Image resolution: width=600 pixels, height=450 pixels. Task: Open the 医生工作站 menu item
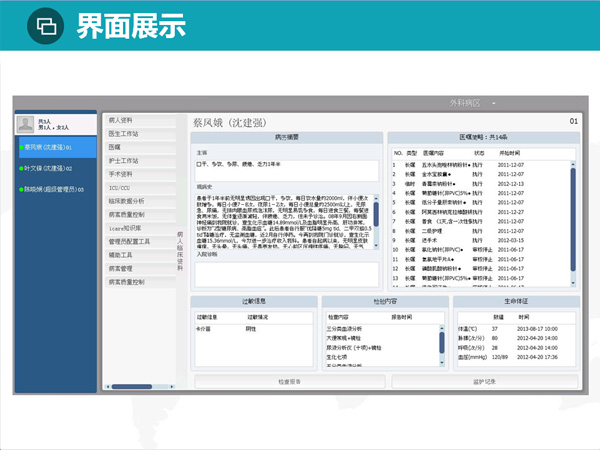click(x=140, y=134)
